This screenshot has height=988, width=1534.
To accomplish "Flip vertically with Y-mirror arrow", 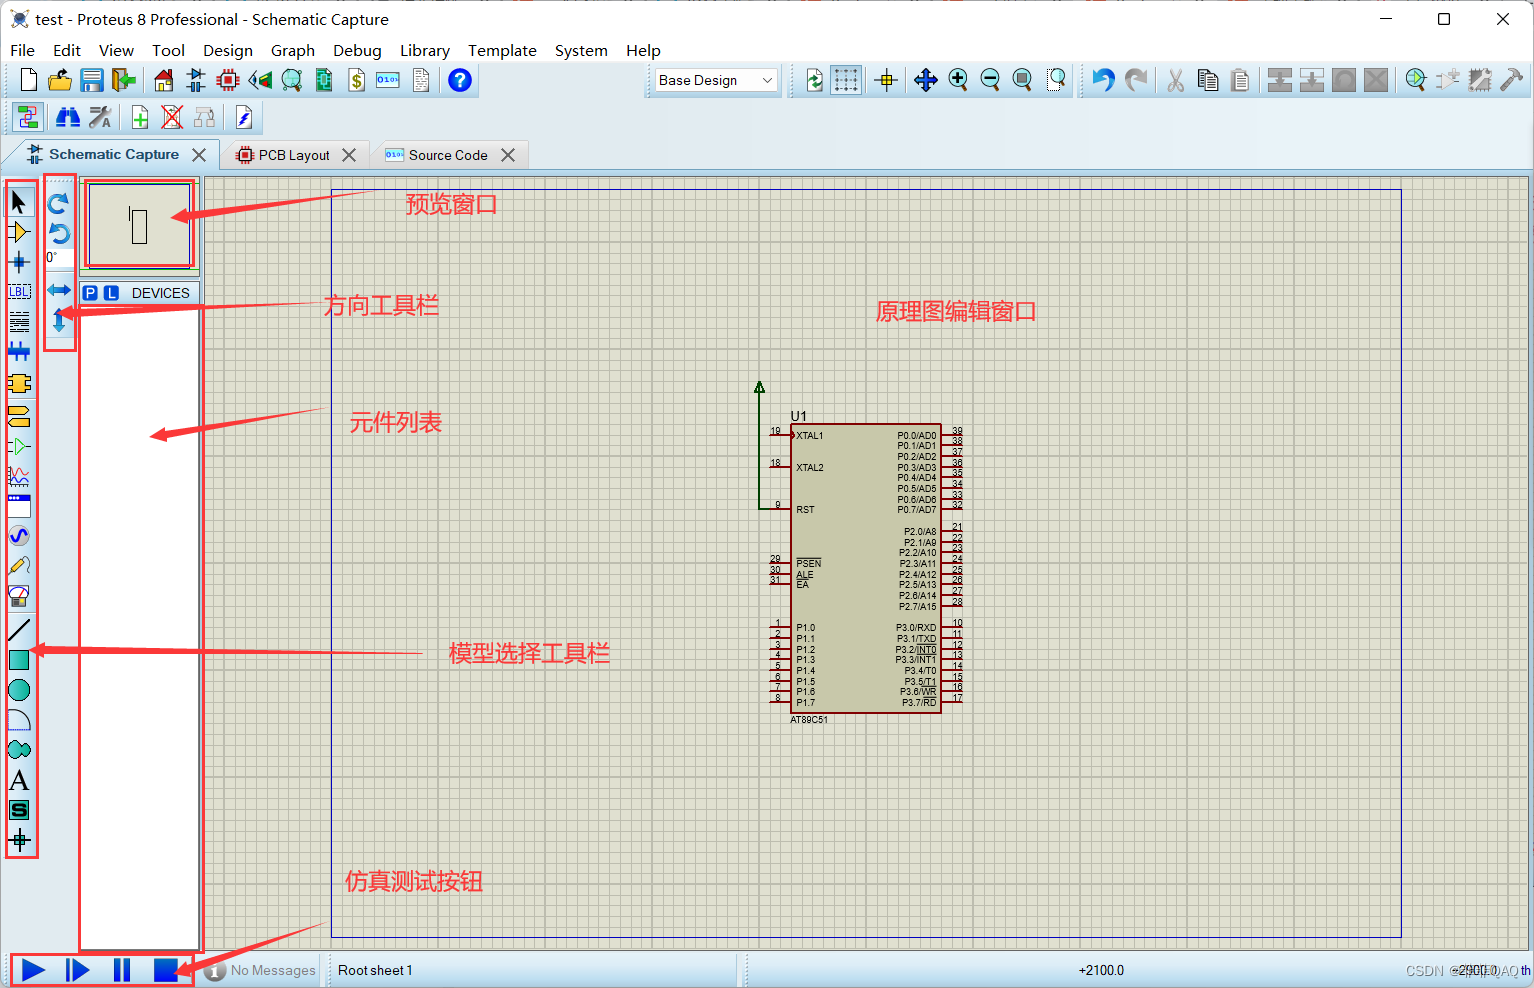I will tap(59, 320).
